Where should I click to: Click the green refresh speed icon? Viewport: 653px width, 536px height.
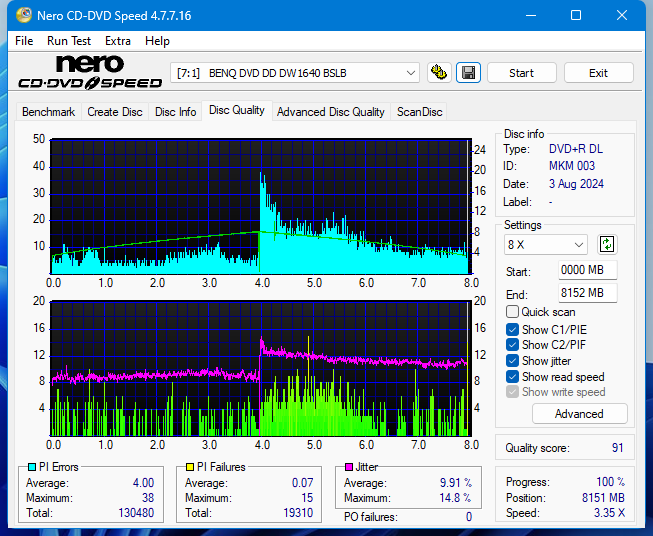(x=607, y=244)
